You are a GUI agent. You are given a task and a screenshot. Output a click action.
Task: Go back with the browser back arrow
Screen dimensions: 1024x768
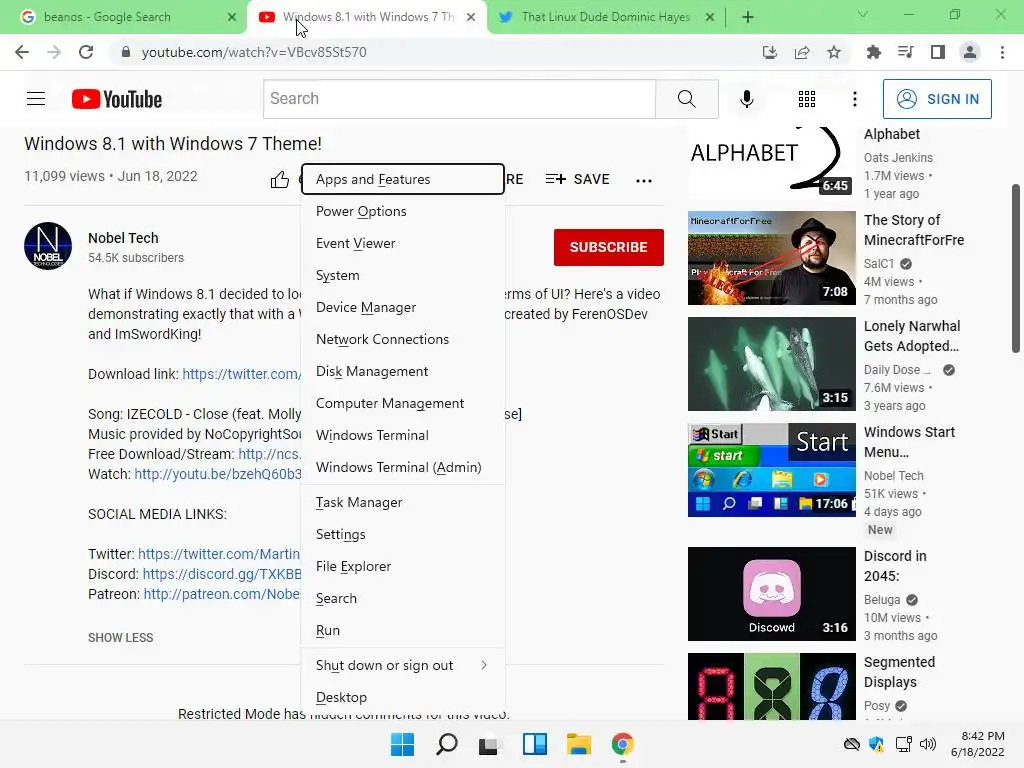(22, 52)
